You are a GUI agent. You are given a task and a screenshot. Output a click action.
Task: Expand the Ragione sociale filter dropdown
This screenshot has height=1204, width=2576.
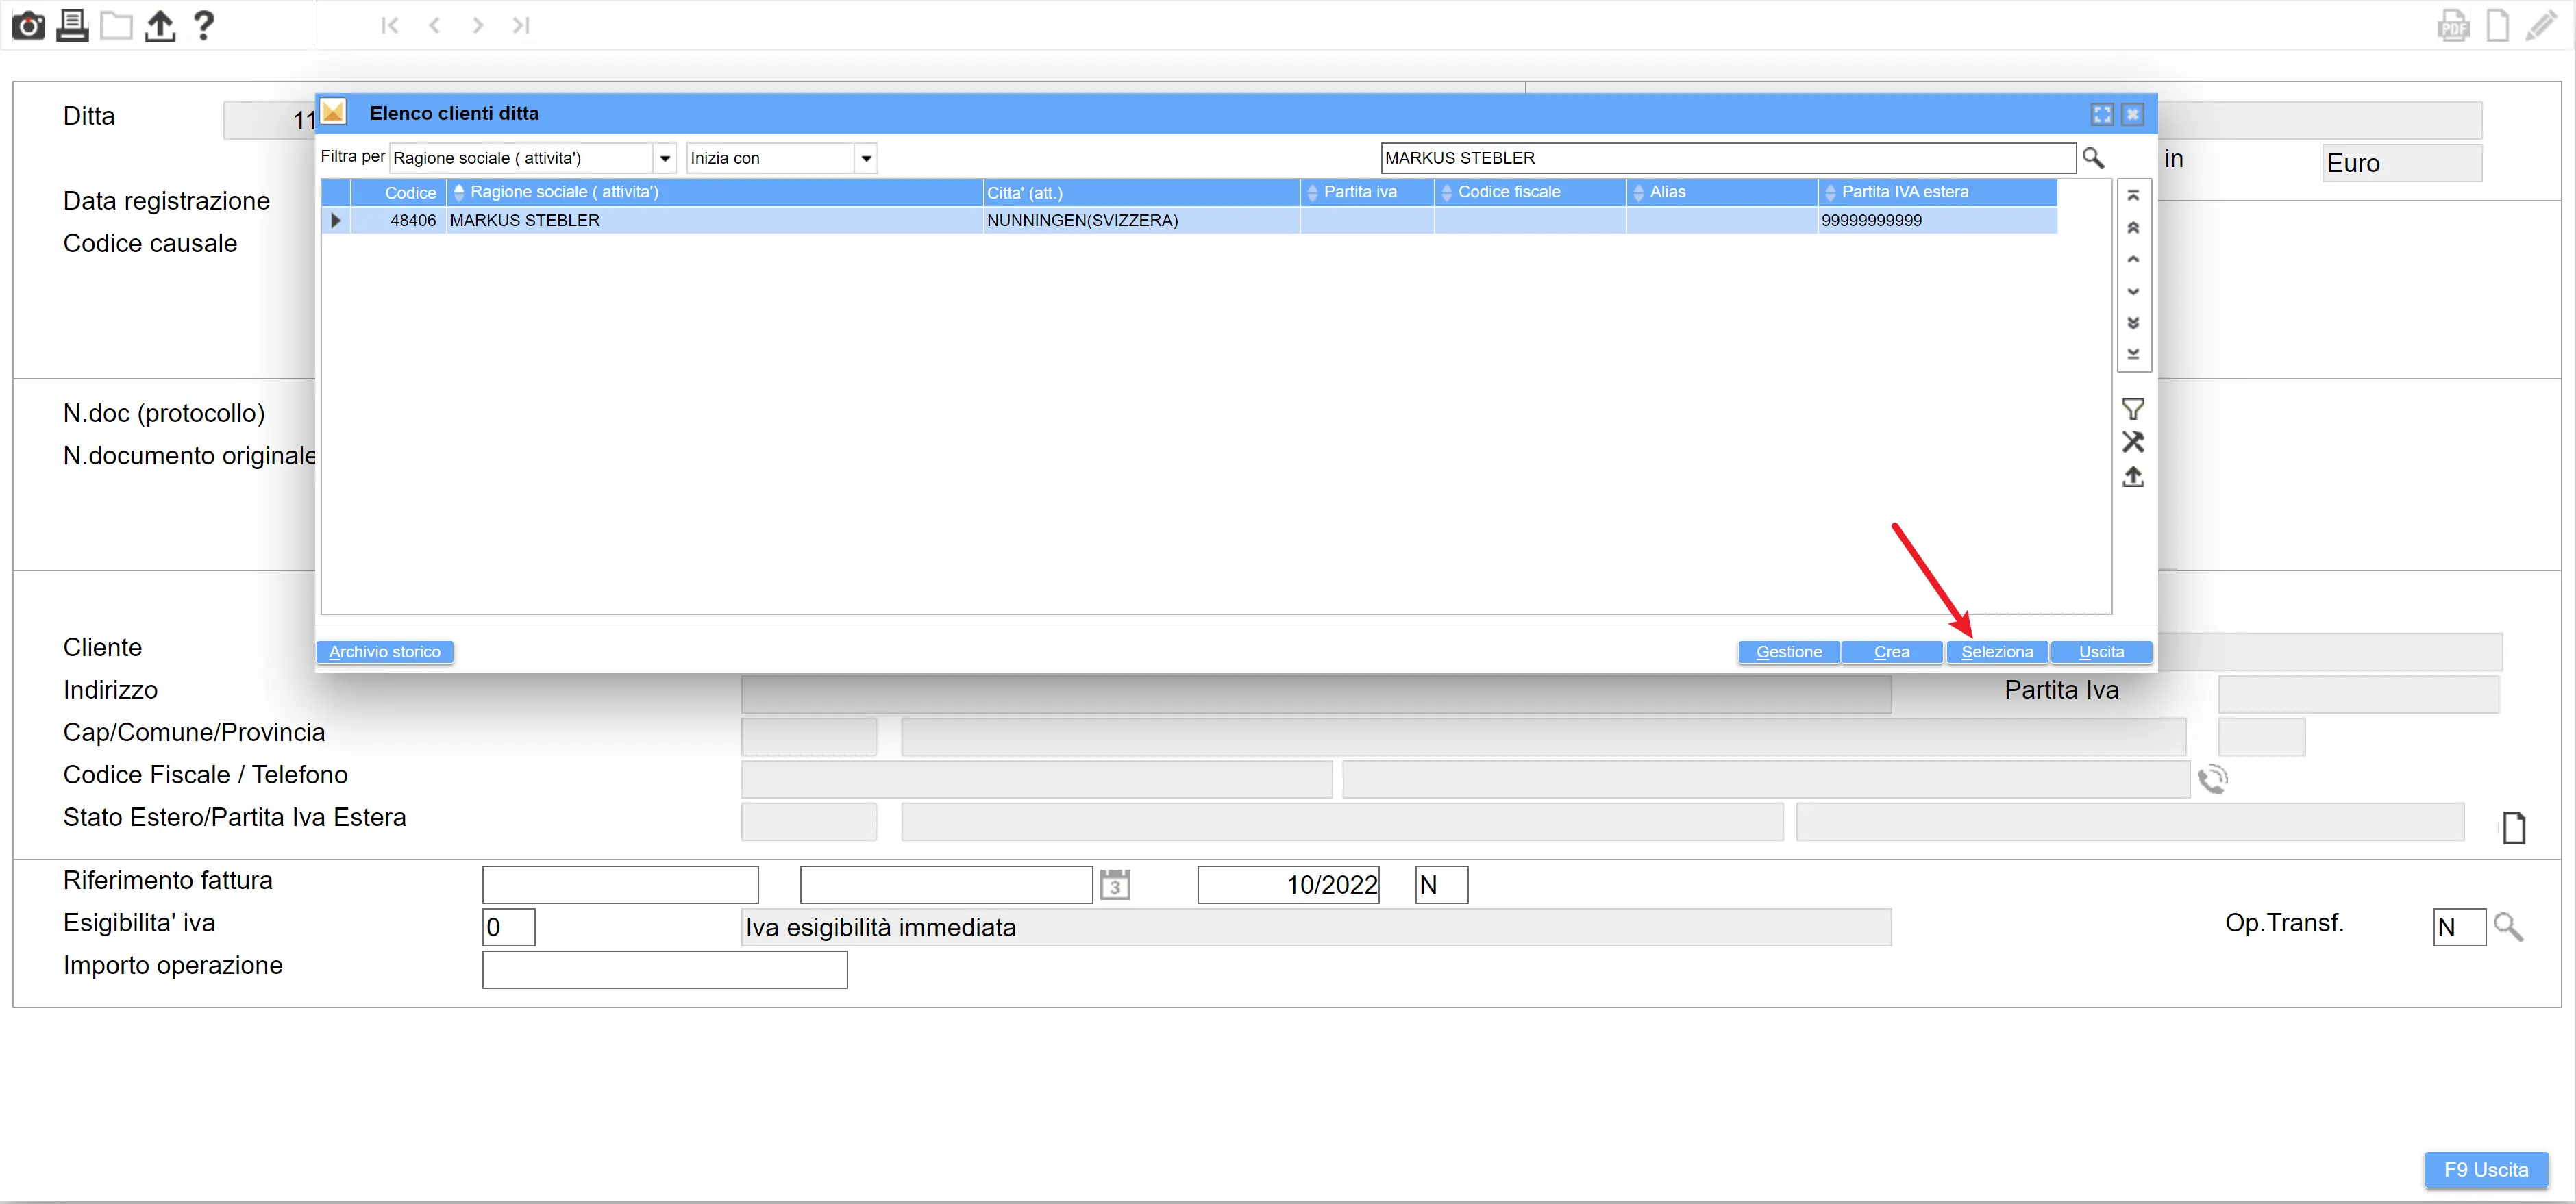664,158
